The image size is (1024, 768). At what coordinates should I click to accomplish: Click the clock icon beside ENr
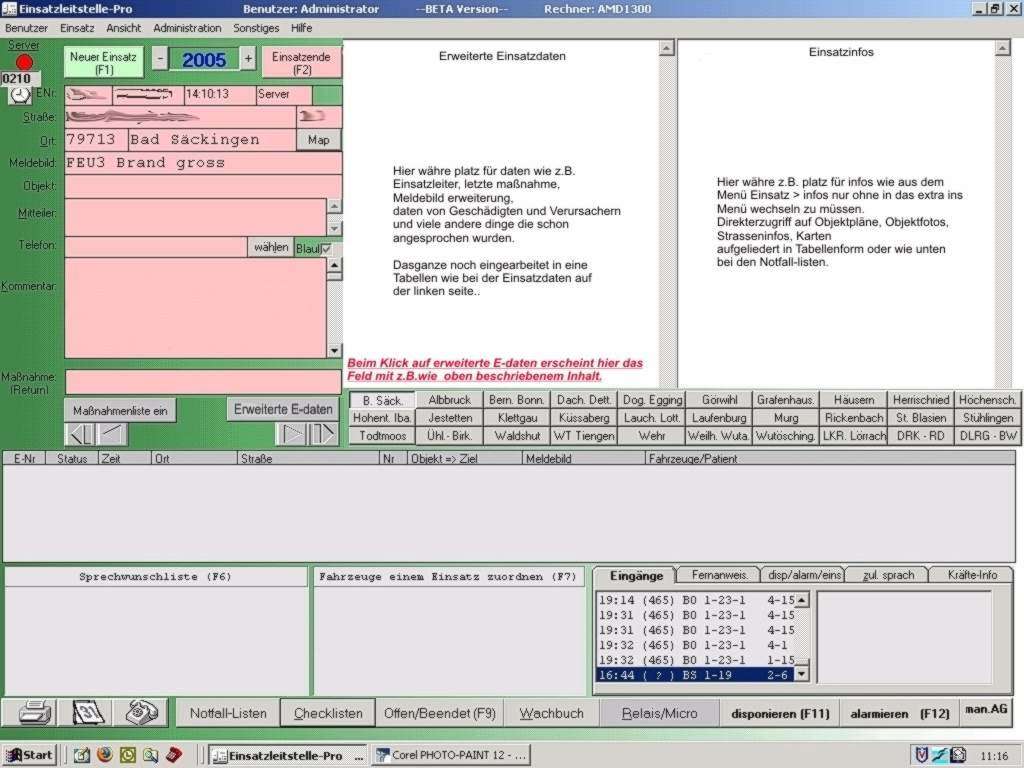pyautogui.click(x=20, y=95)
